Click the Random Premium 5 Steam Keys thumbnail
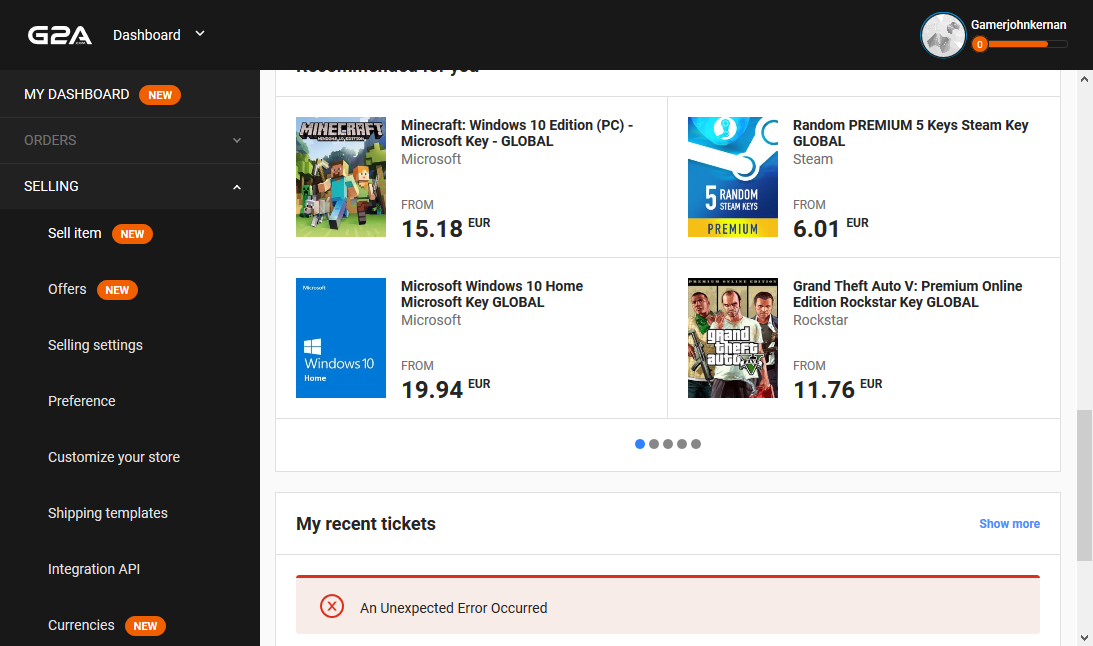 click(733, 177)
